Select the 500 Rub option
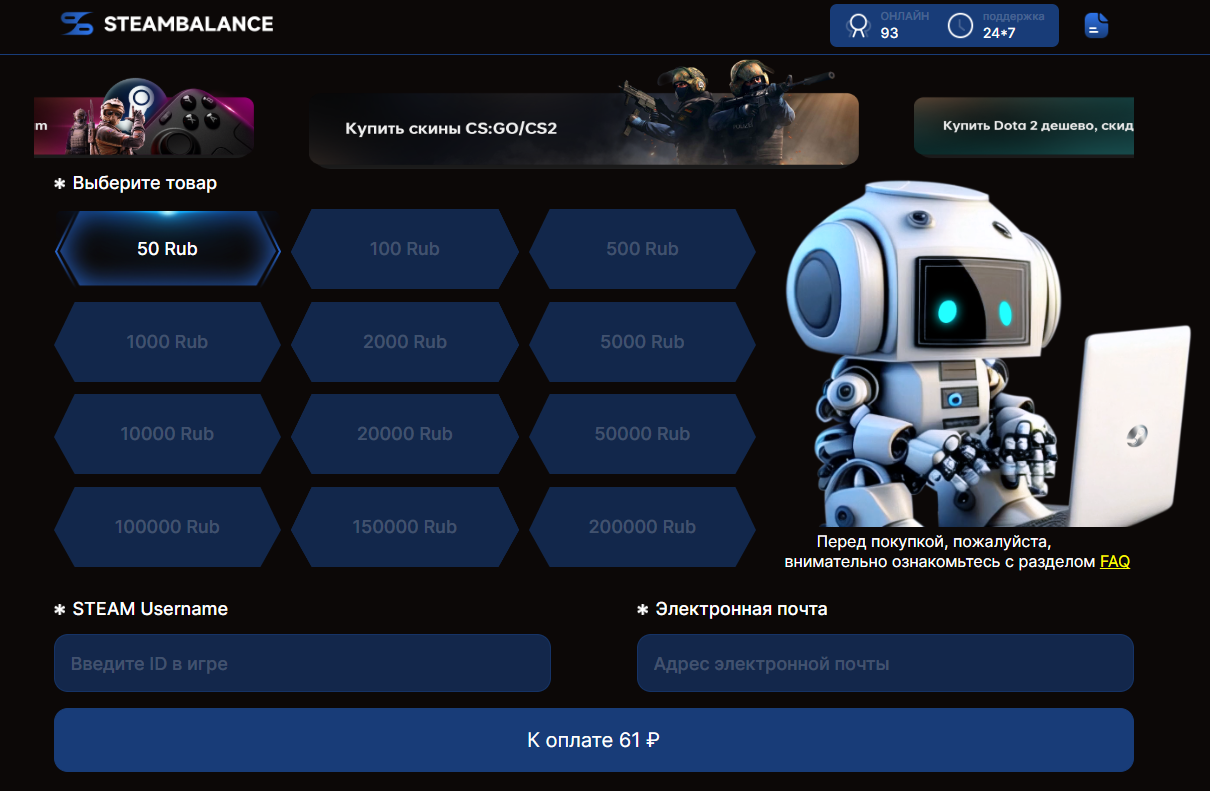The height and width of the screenshot is (791, 1210). [642, 249]
